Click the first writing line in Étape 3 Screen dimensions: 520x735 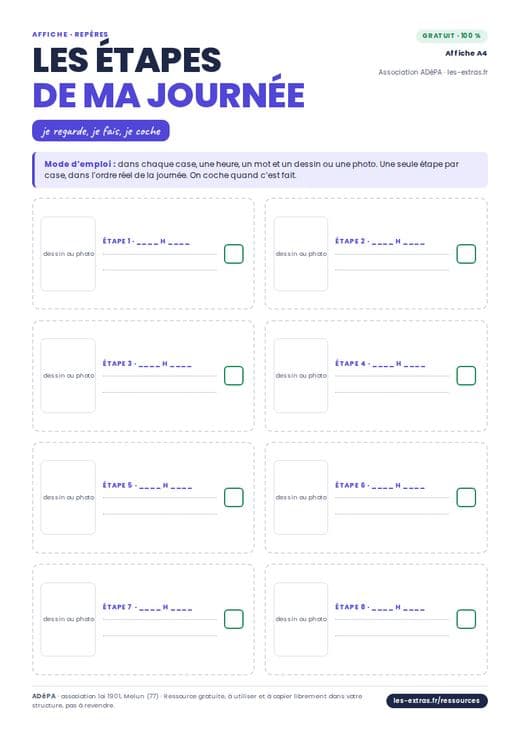[159, 376]
